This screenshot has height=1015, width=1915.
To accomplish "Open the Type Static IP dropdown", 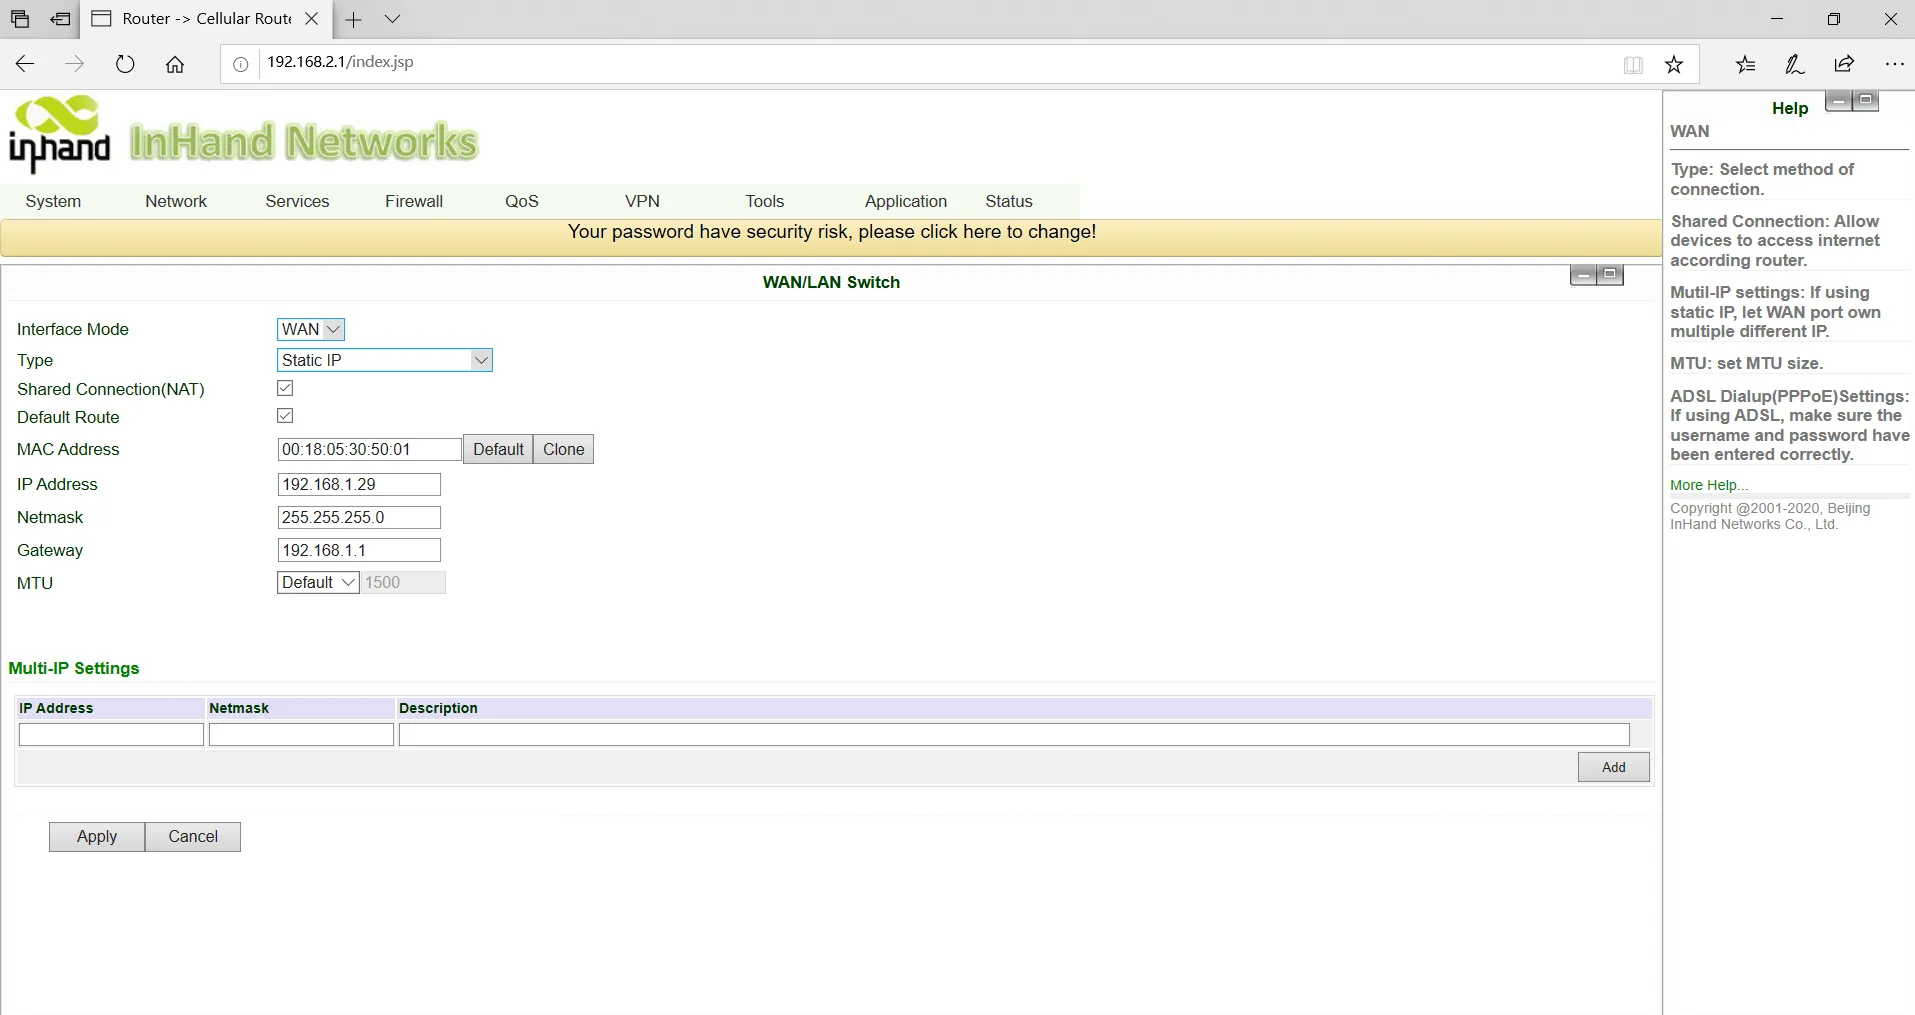I will click(385, 360).
